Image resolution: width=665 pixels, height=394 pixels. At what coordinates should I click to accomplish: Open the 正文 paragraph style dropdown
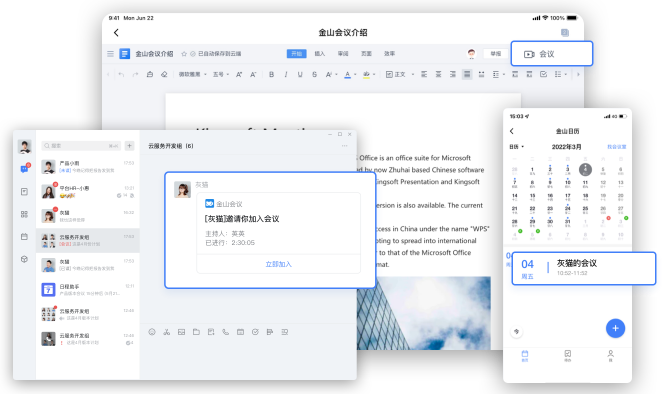[x=400, y=75]
